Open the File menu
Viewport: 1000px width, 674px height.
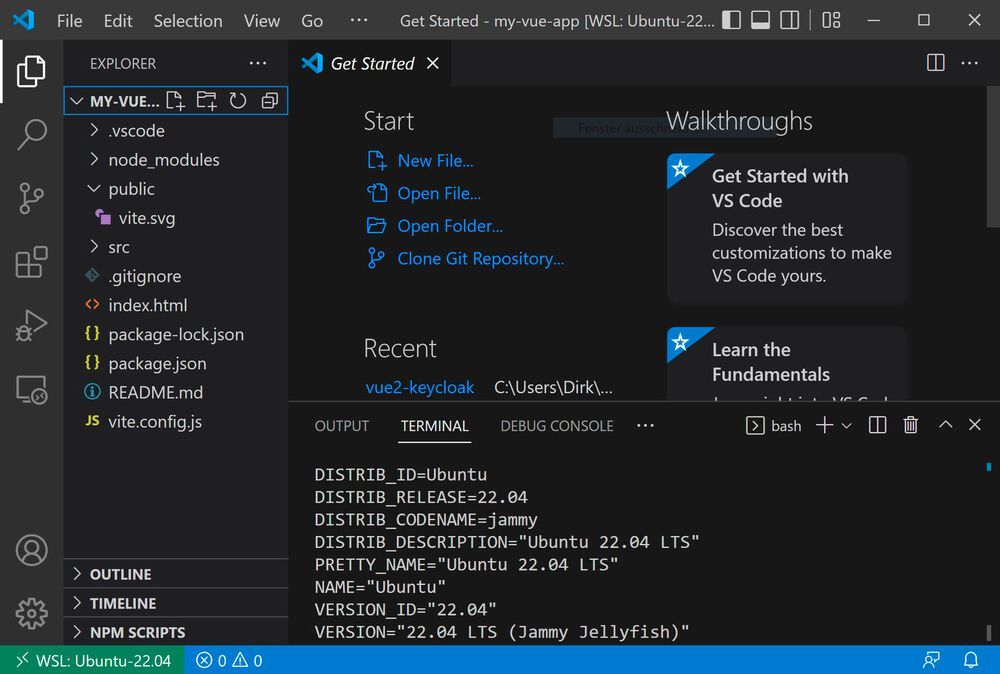[x=69, y=21]
